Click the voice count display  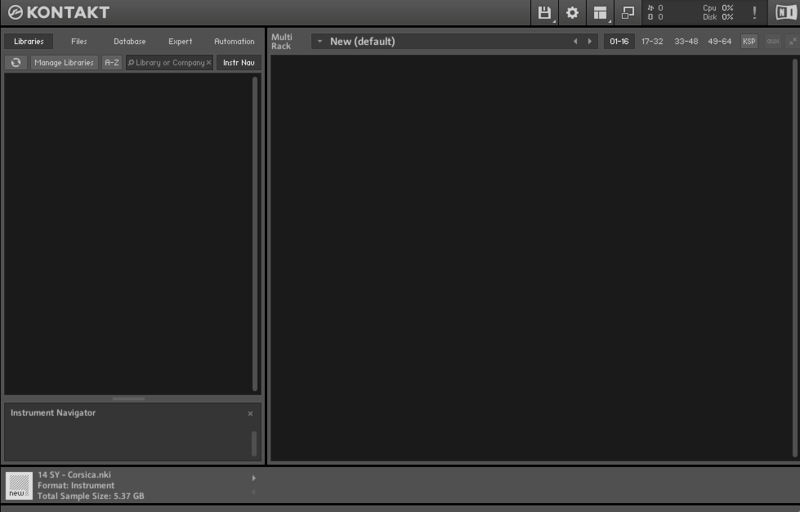[x=656, y=8]
